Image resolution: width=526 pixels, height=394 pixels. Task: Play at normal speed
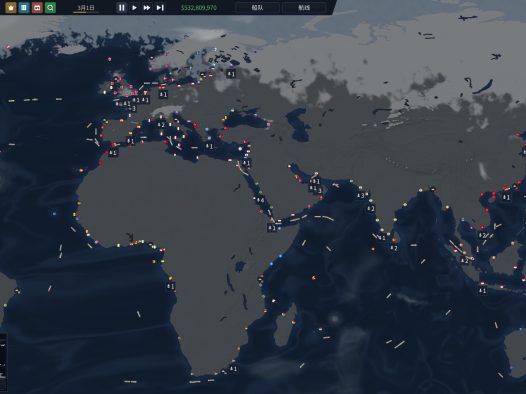tap(135, 7)
